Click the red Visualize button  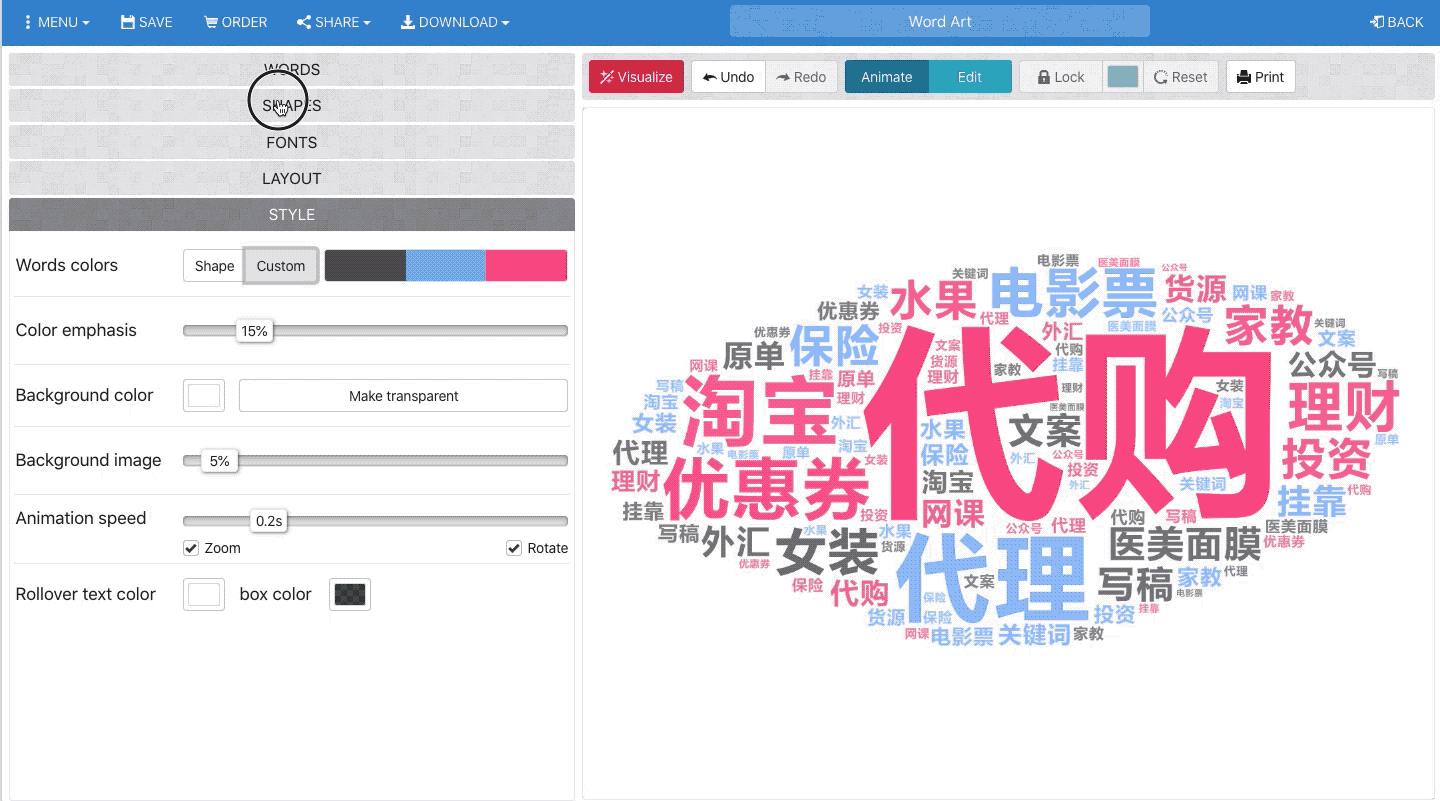pos(636,77)
